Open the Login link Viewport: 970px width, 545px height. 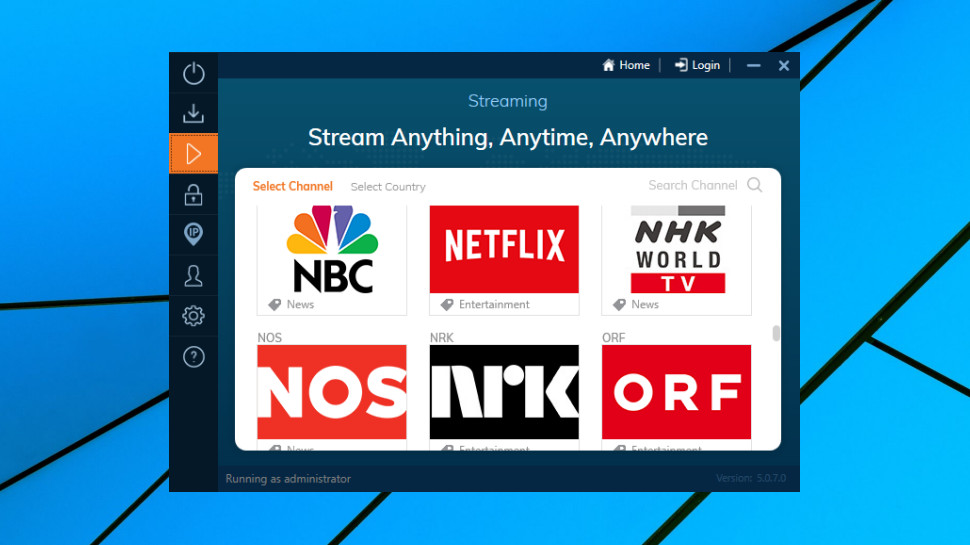coord(697,65)
